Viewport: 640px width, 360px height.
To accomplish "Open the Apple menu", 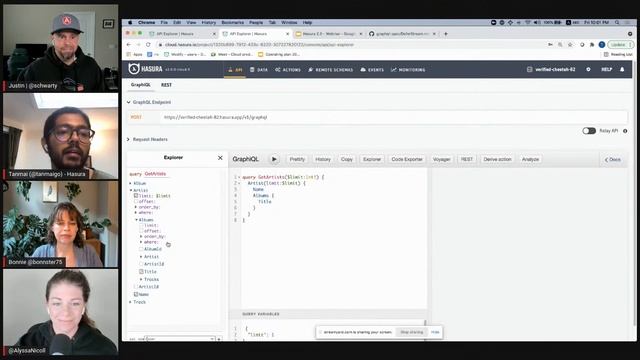I will 130,22.
